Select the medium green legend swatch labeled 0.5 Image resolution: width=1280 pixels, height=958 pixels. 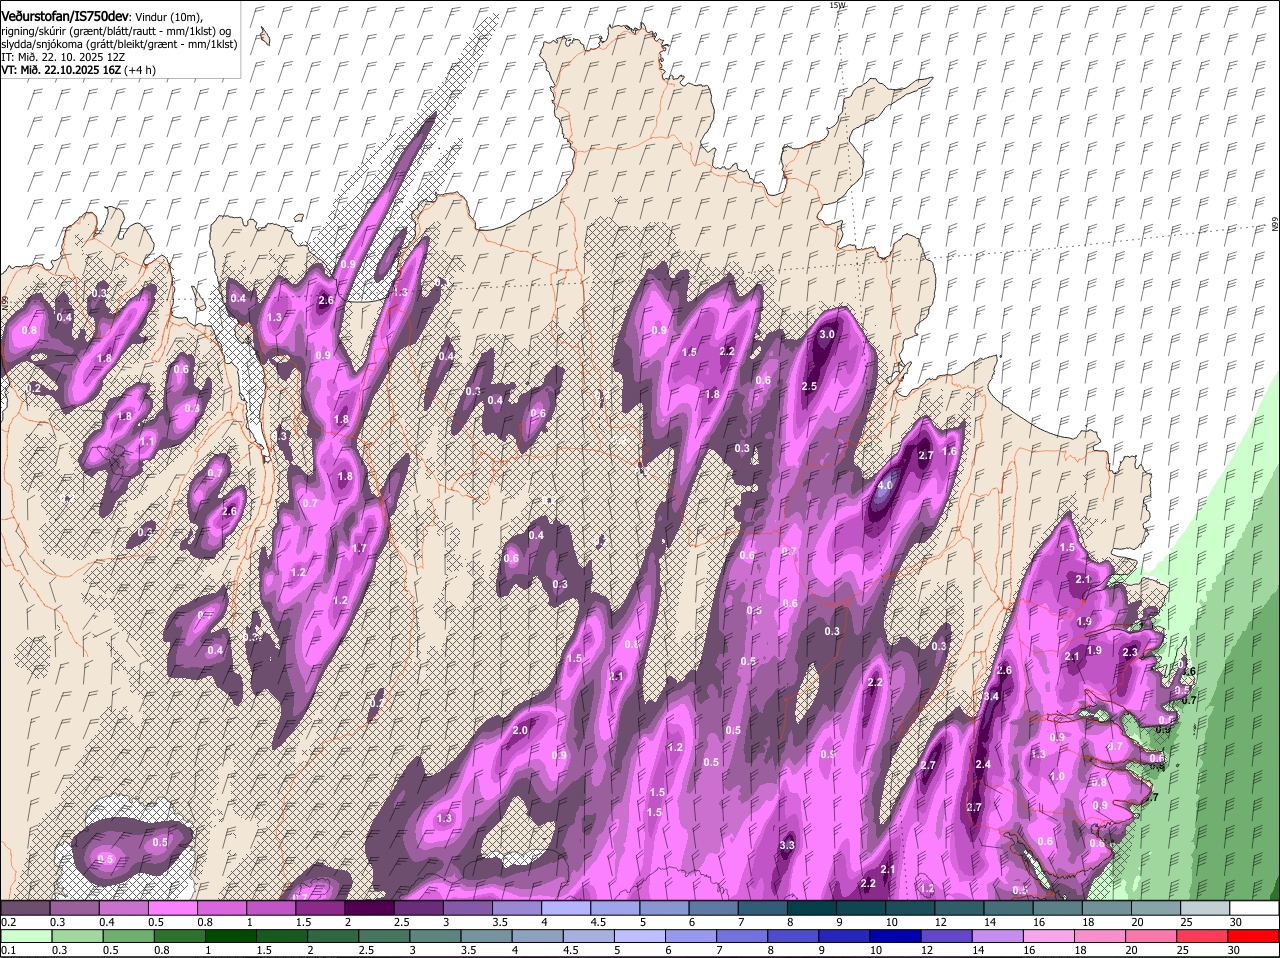click(x=129, y=936)
